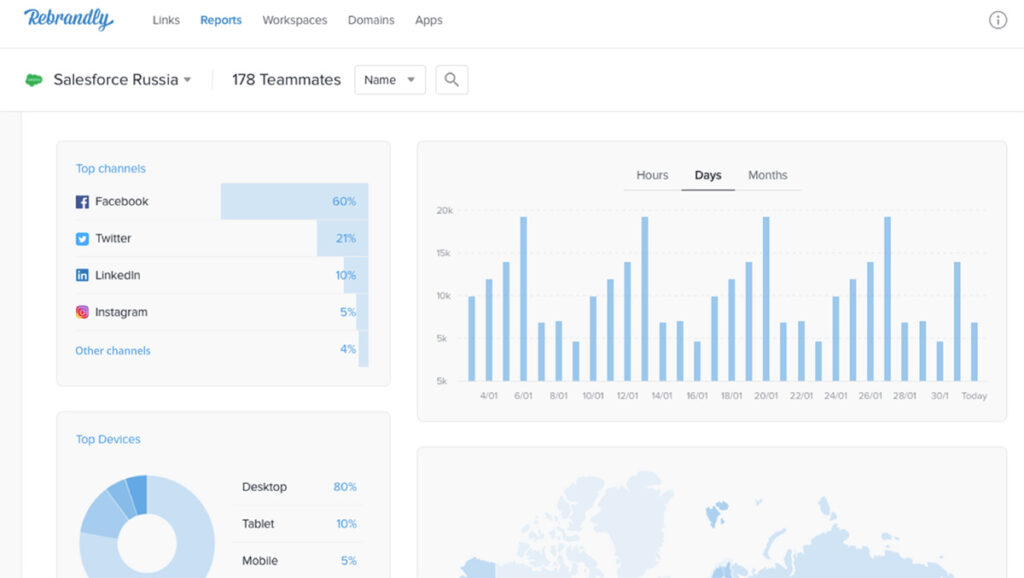The height and width of the screenshot is (578, 1024).
Task: Select the Days tab
Action: click(708, 175)
